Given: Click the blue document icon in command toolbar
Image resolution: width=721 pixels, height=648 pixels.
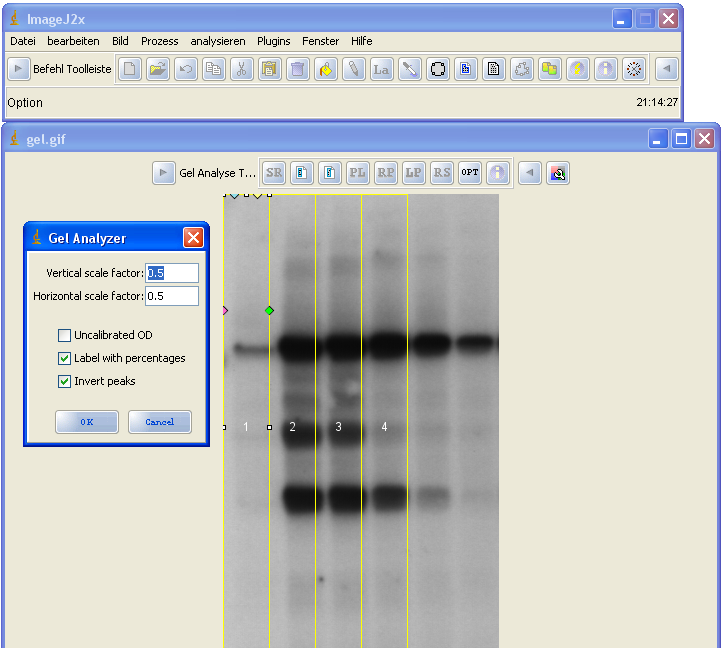Looking at the screenshot, I should (x=466, y=69).
